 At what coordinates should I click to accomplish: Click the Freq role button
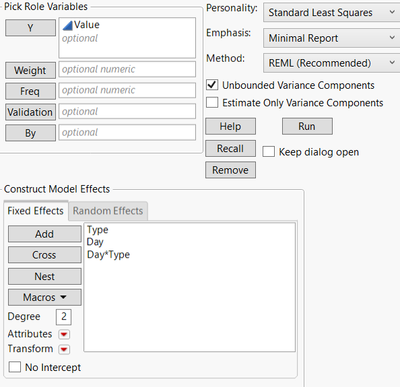point(30,91)
